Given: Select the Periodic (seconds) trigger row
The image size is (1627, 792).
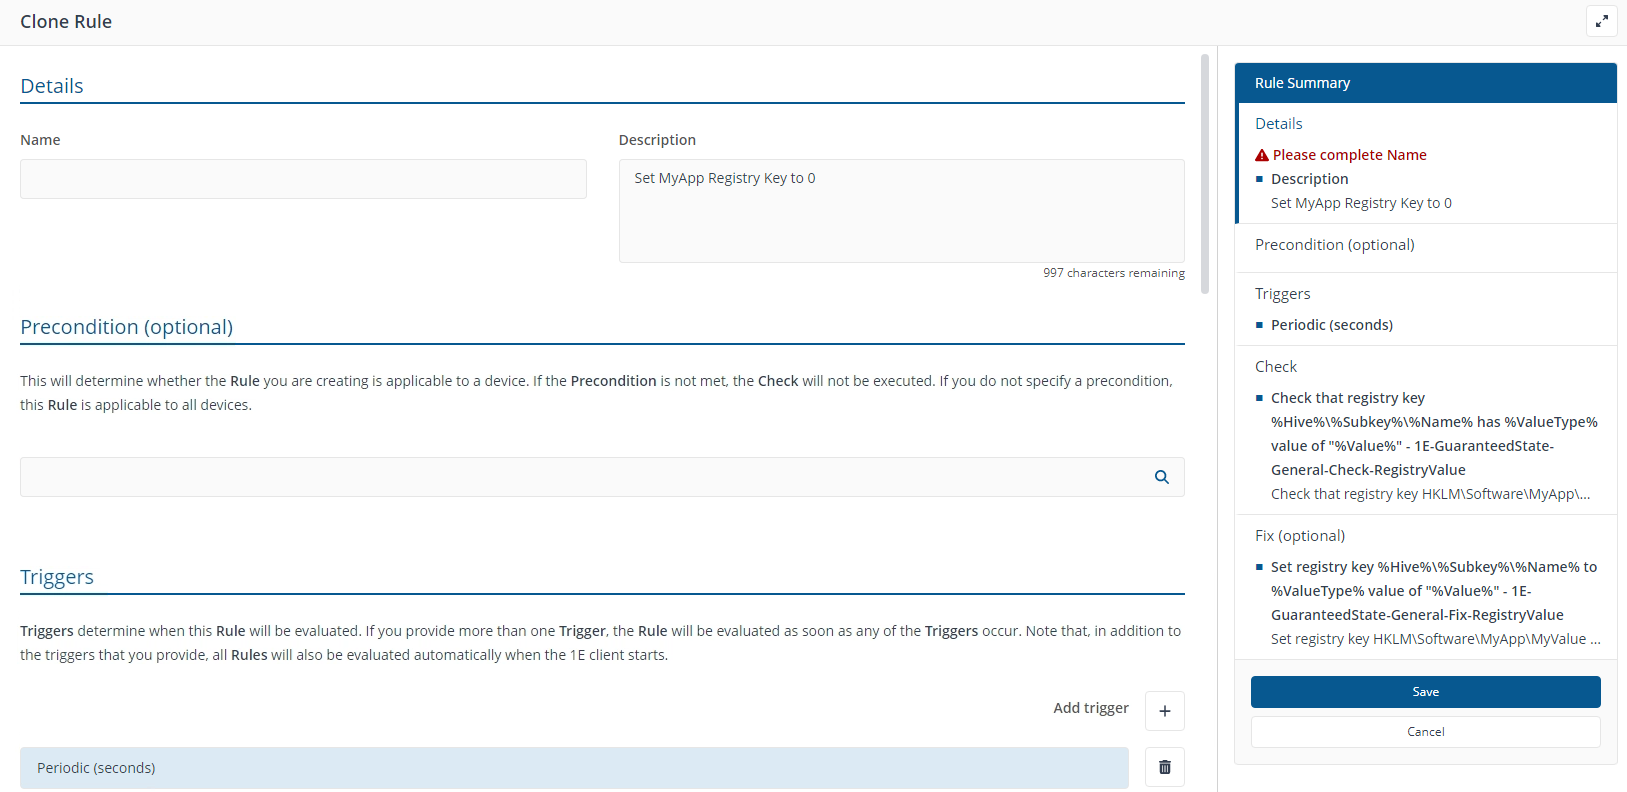Looking at the screenshot, I should coord(573,768).
